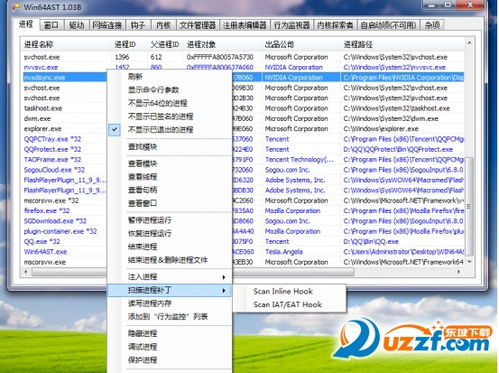The image size is (499, 373).
Task: Open the 文件管理器 tab
Action: (198, 25)
